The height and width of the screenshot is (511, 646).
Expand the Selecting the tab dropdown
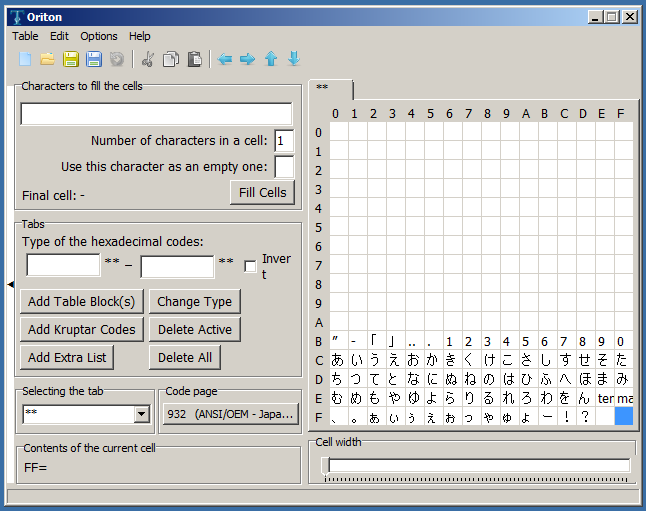141,413
